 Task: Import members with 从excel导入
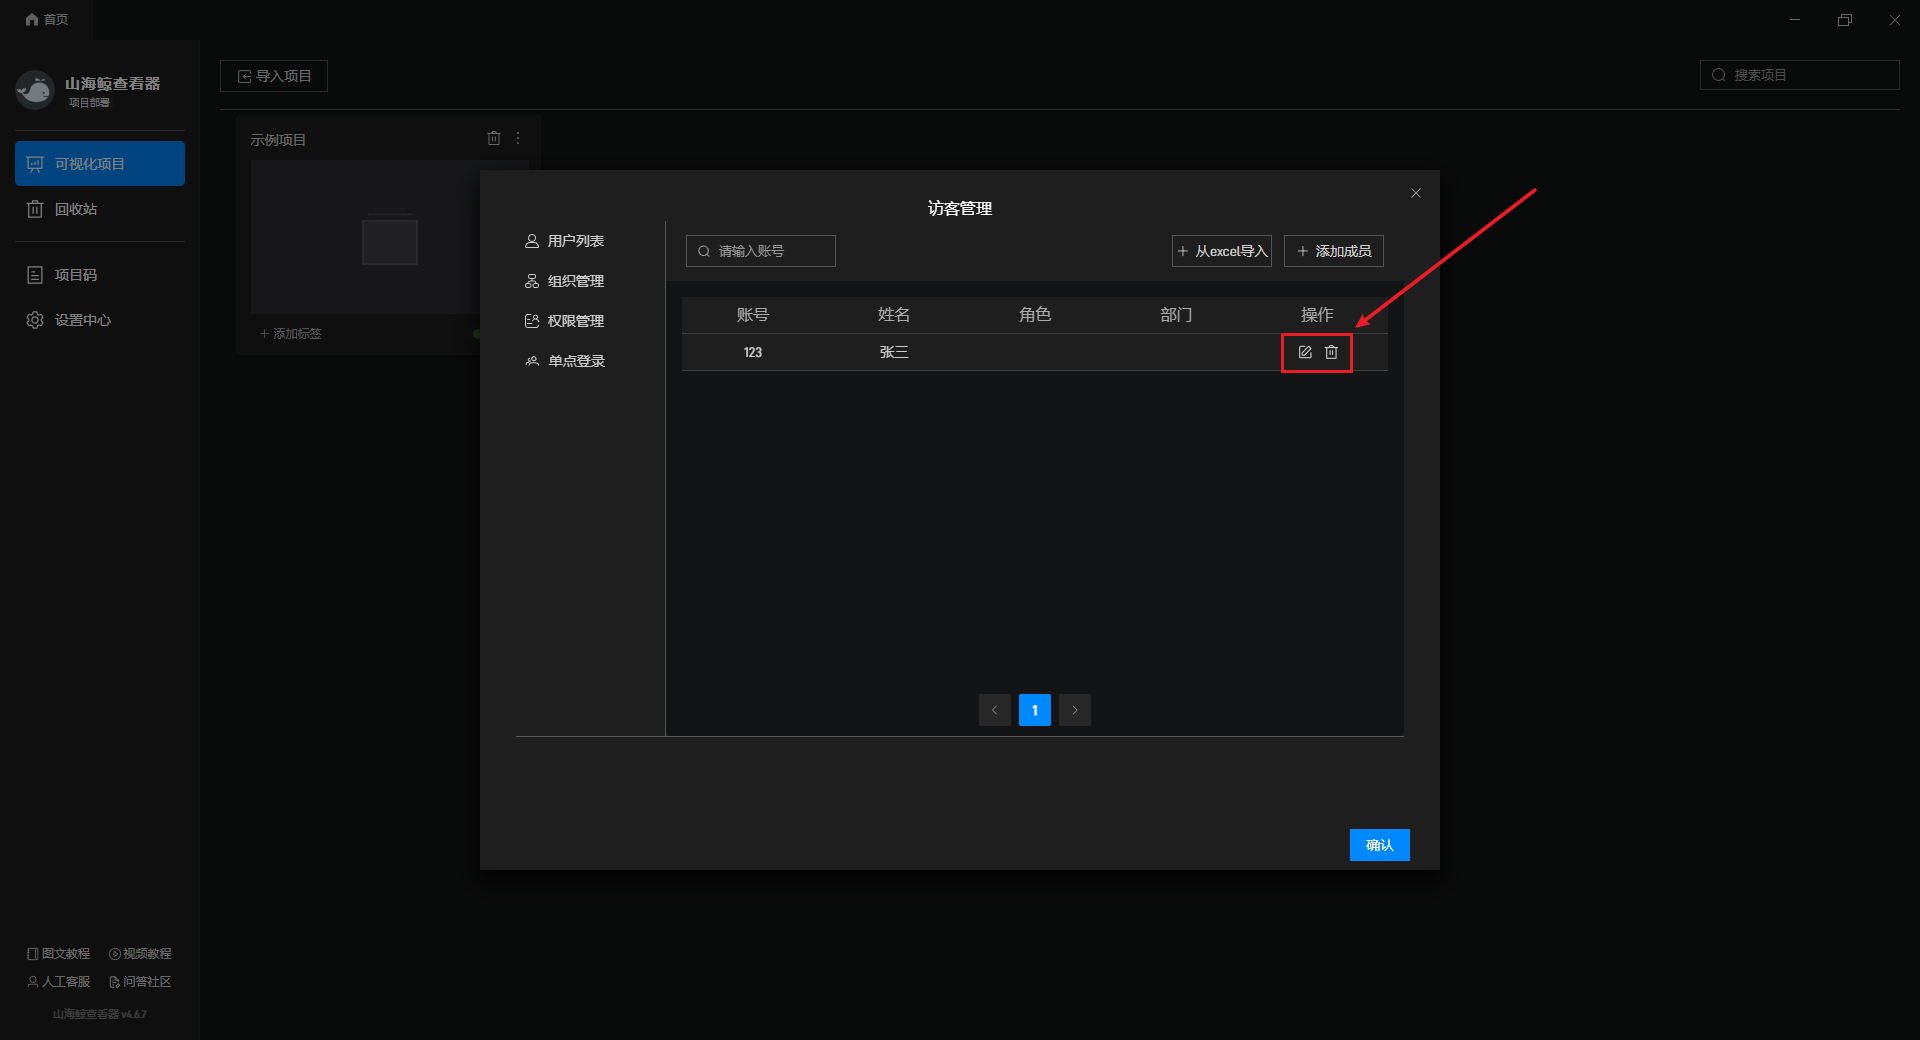(1221, 251)
